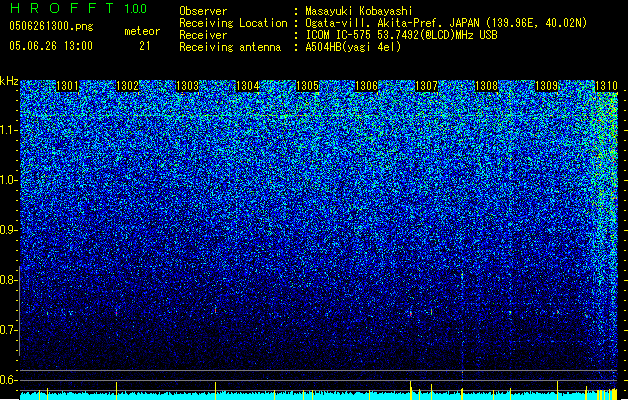Click the 0.7 kHz axis tick label

tap(8, 330)
